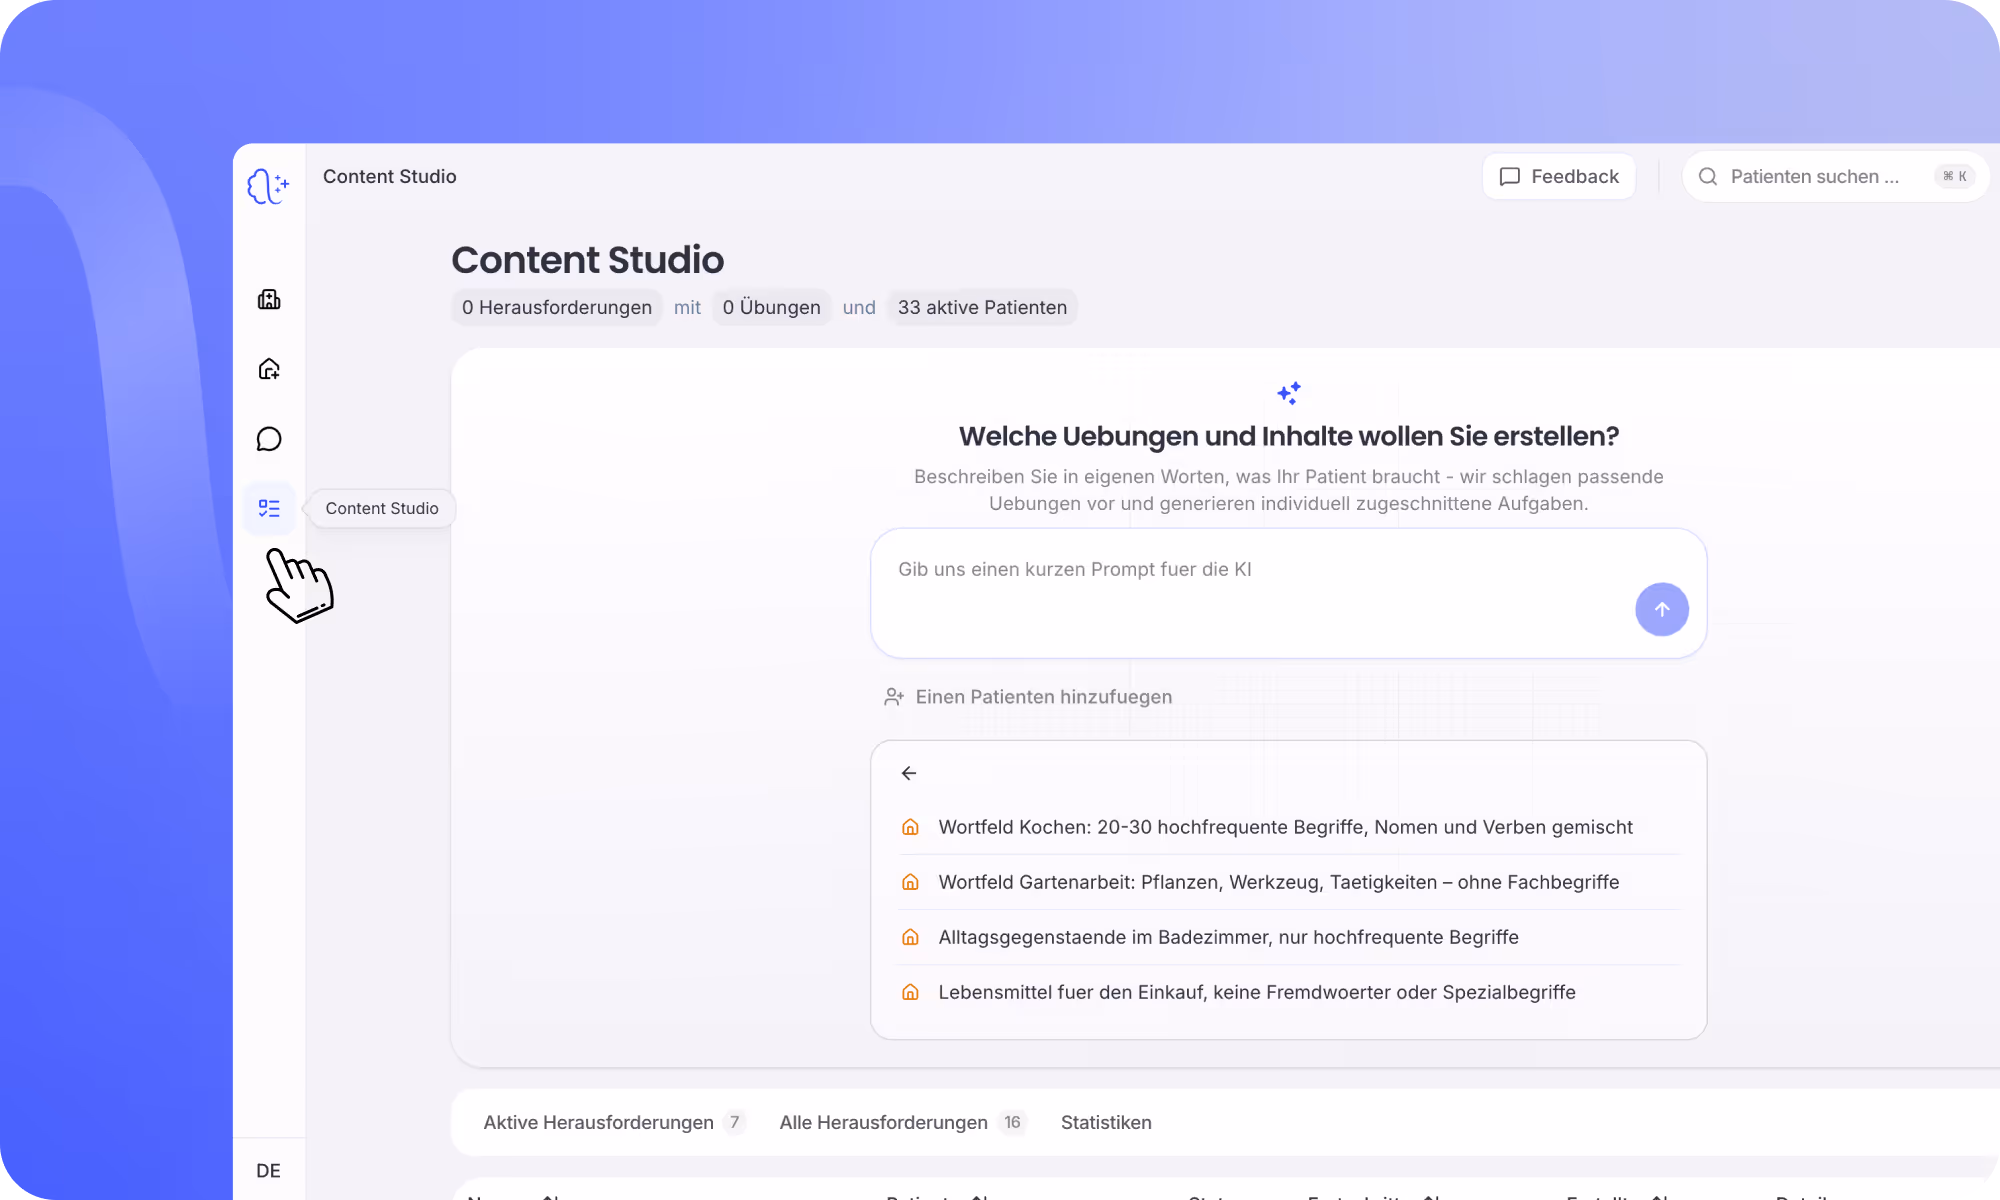Choose the Wortfeld Gartenarbeit suggestion

click(x=1278, y=882)
